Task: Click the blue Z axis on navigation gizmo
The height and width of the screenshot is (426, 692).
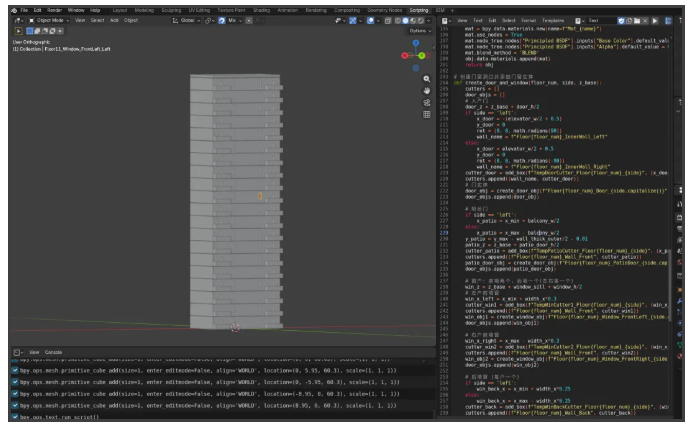Action: (416, 43)
